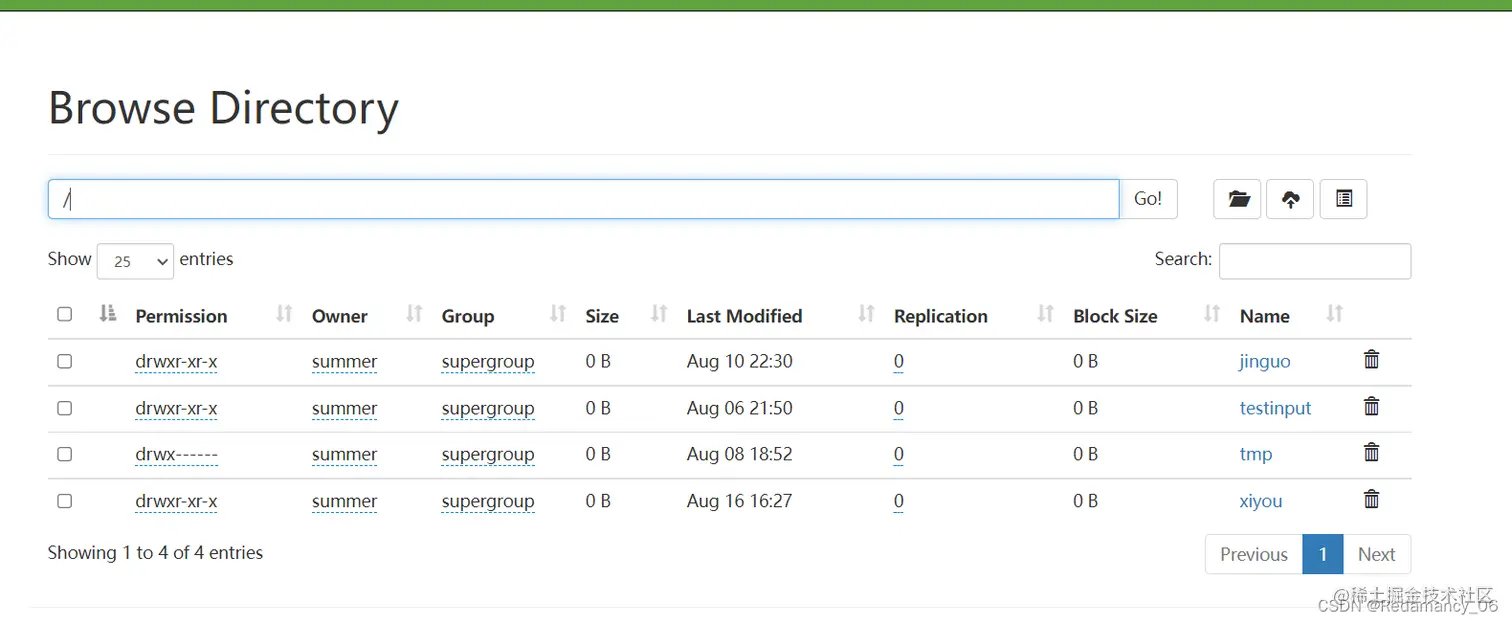Viewport: 1512px width, 624px height.
Task: Click the Search input field
Action: [1314, 261]
